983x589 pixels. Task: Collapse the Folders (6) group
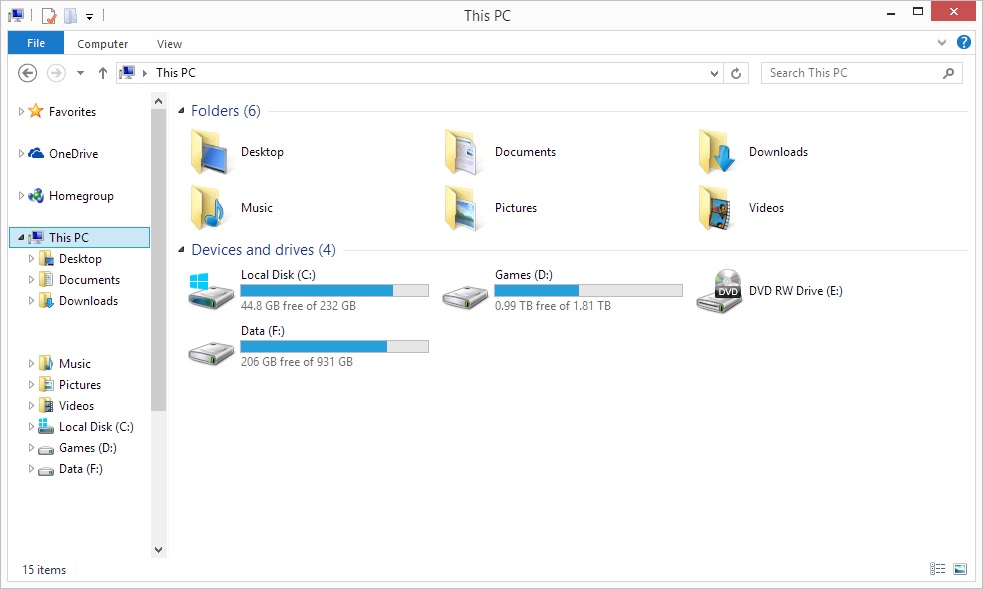(181, 111)
